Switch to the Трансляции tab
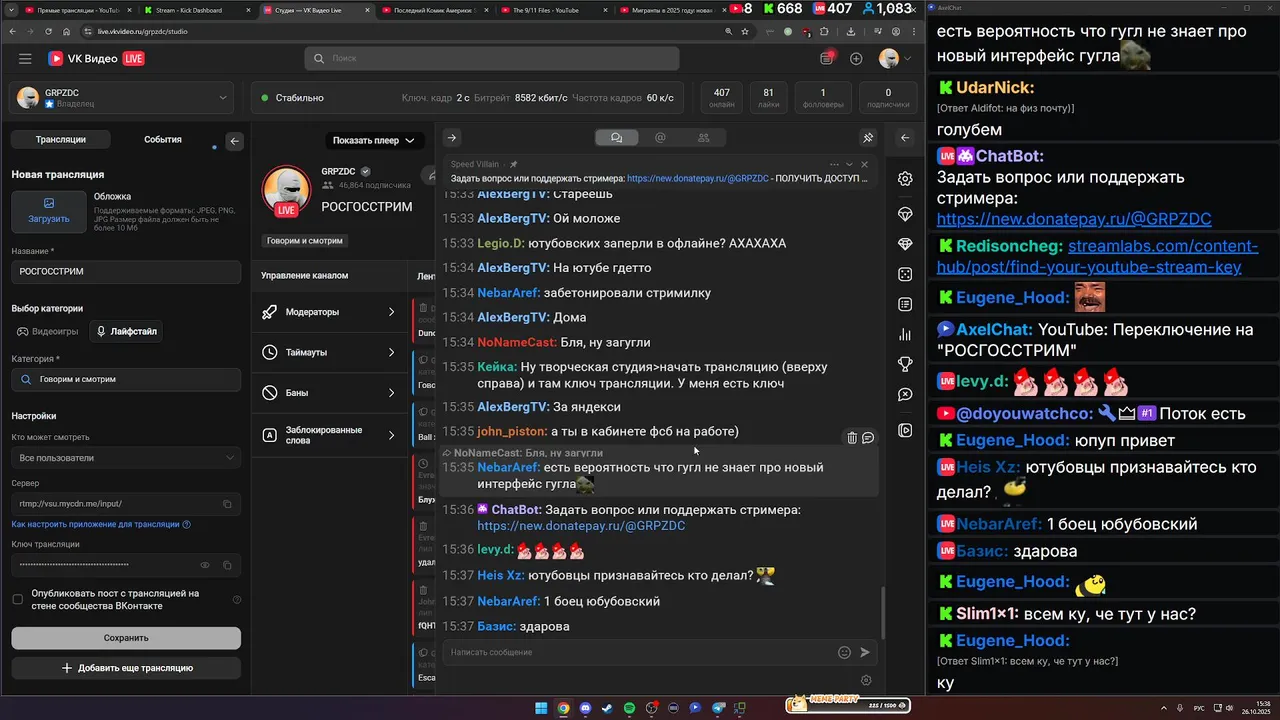Screen dimensions: 1280x720 [60, 140]
